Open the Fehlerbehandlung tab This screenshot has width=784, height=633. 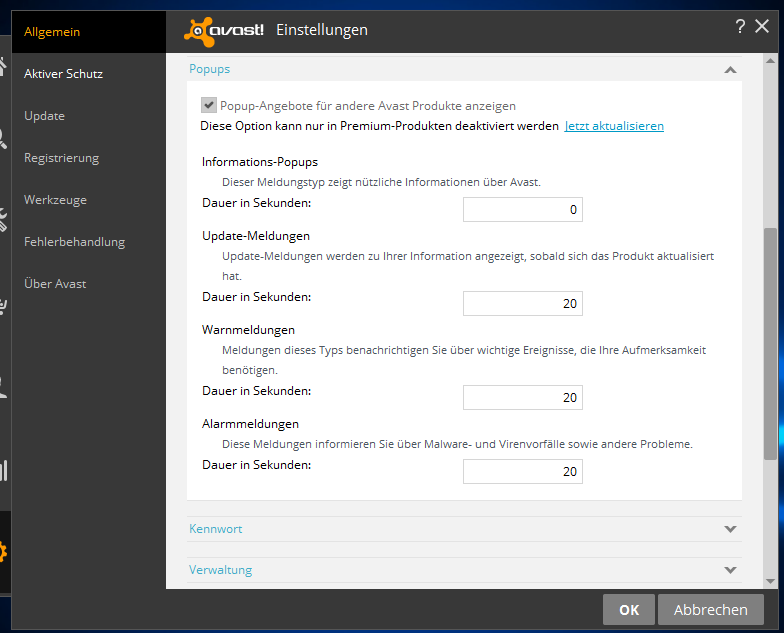tap(89, 242)
